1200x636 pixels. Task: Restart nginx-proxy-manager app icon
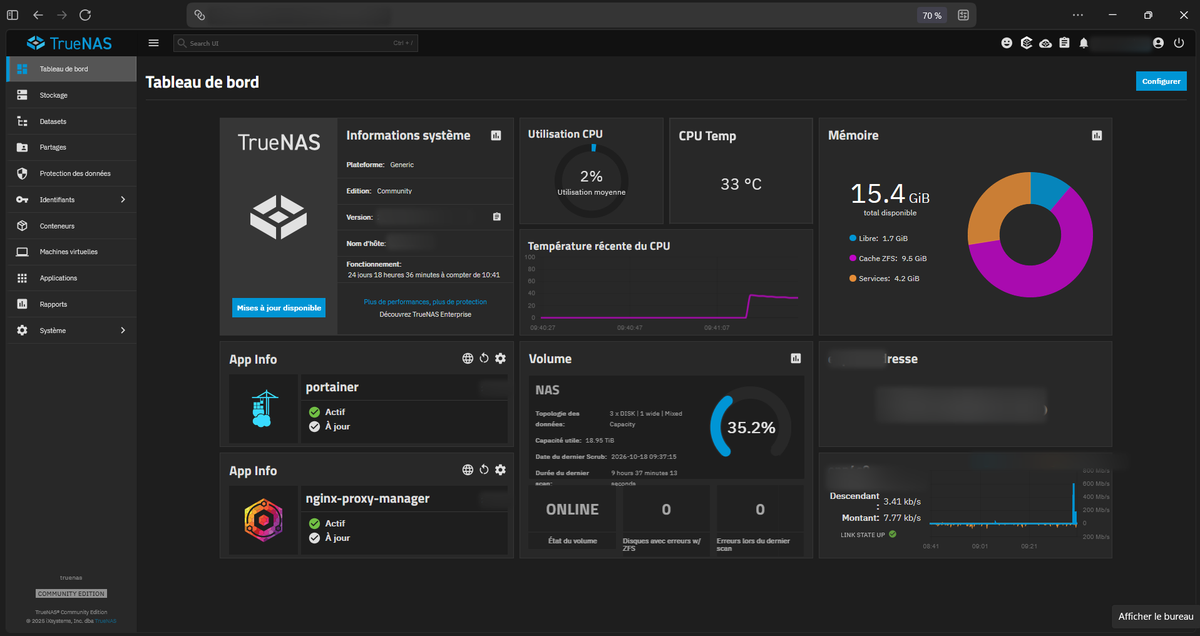(484, 470)
